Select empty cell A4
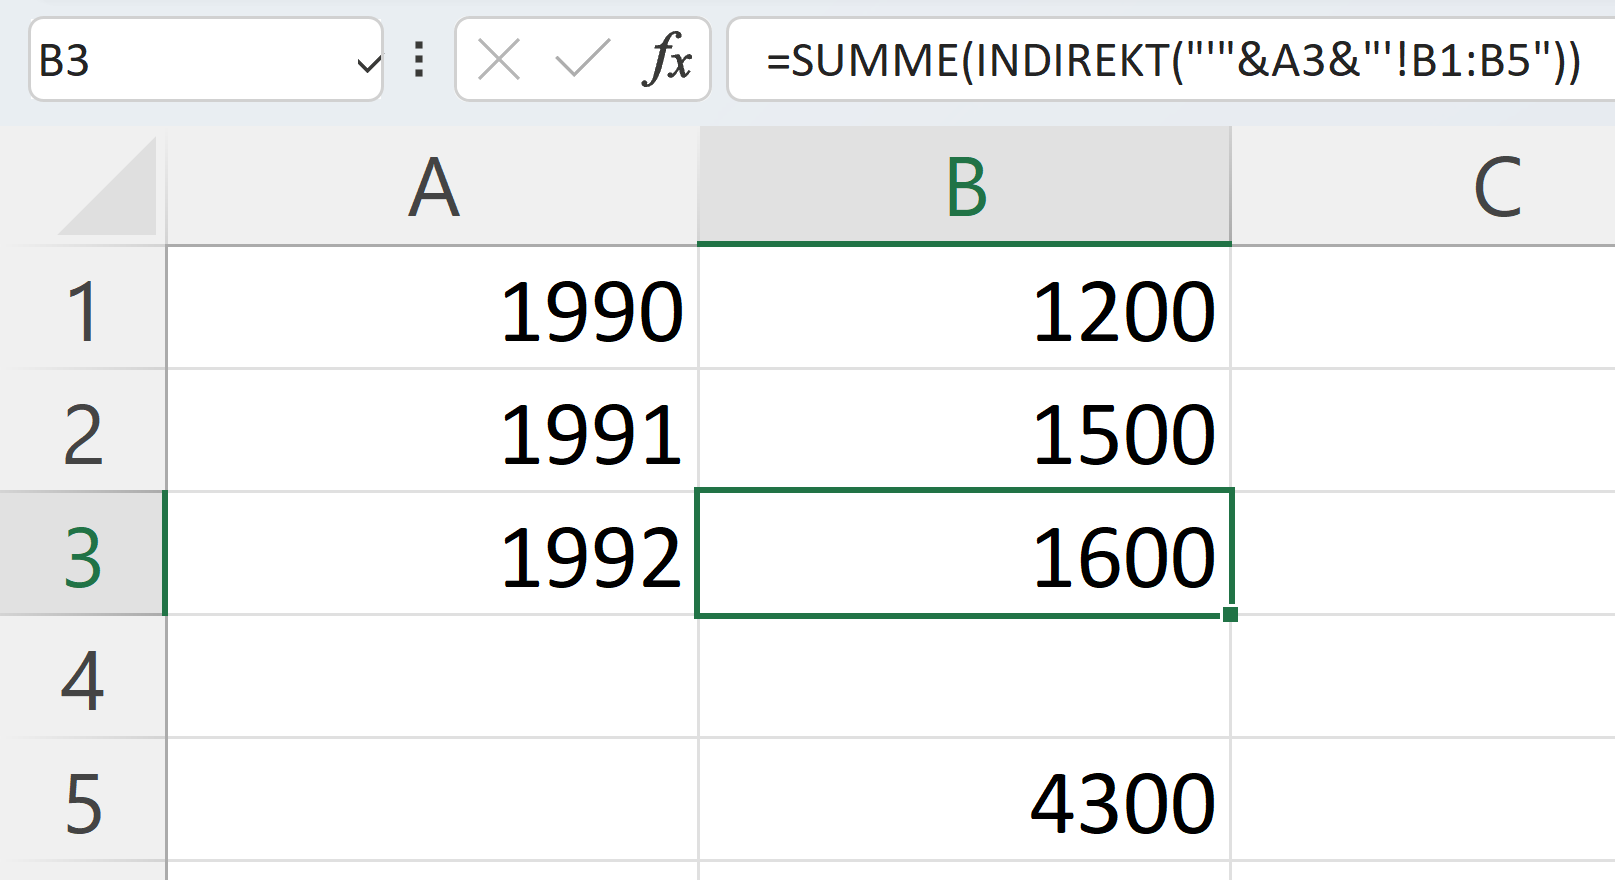This screenshot has width=1615, height=880. point(432,677)
